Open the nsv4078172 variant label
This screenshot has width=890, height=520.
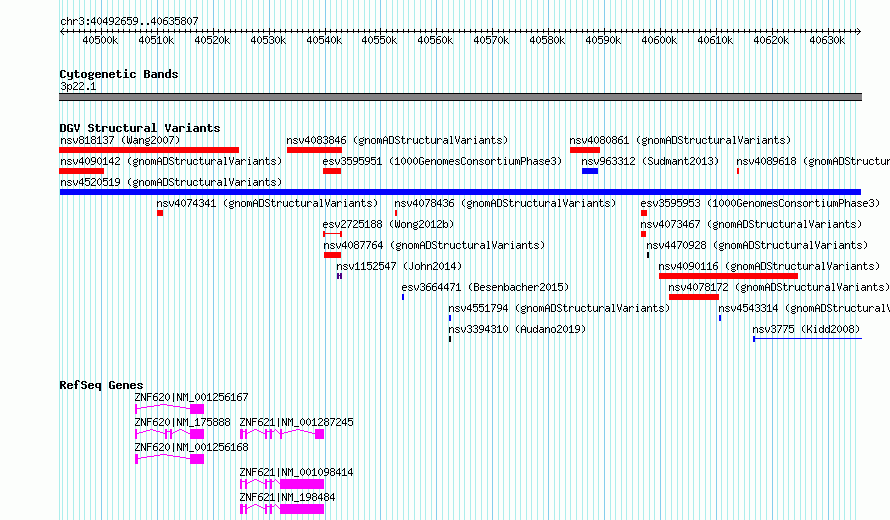tap(779, 287)
